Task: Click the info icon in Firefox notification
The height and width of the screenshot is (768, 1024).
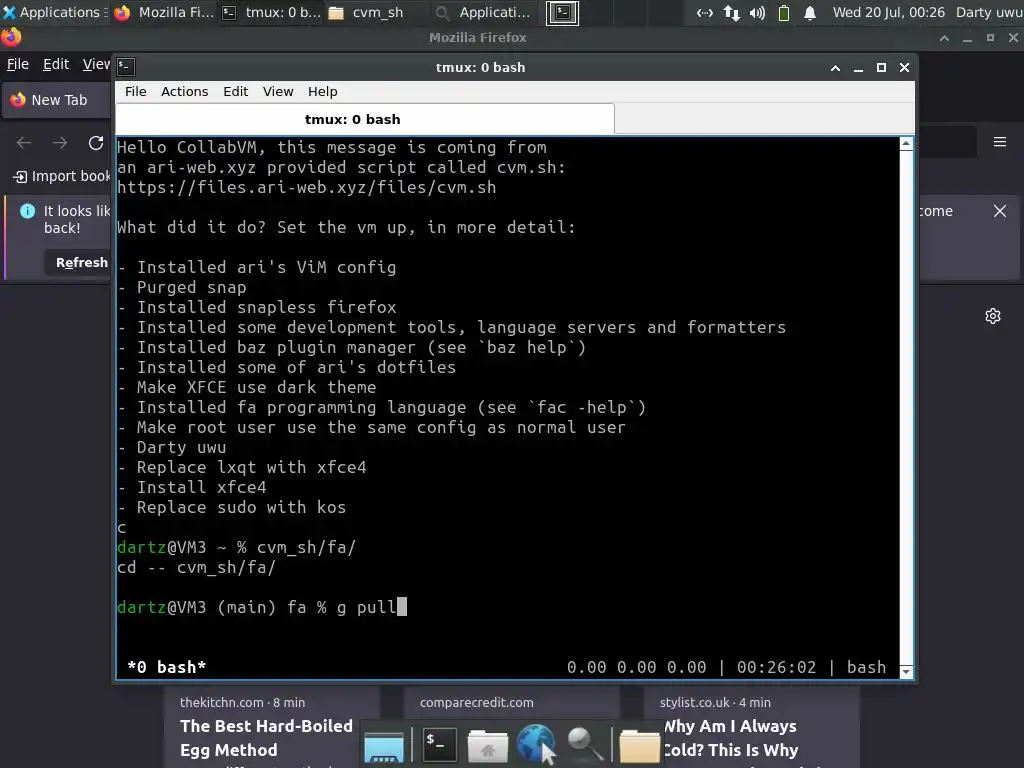Action: pos(27,211)
